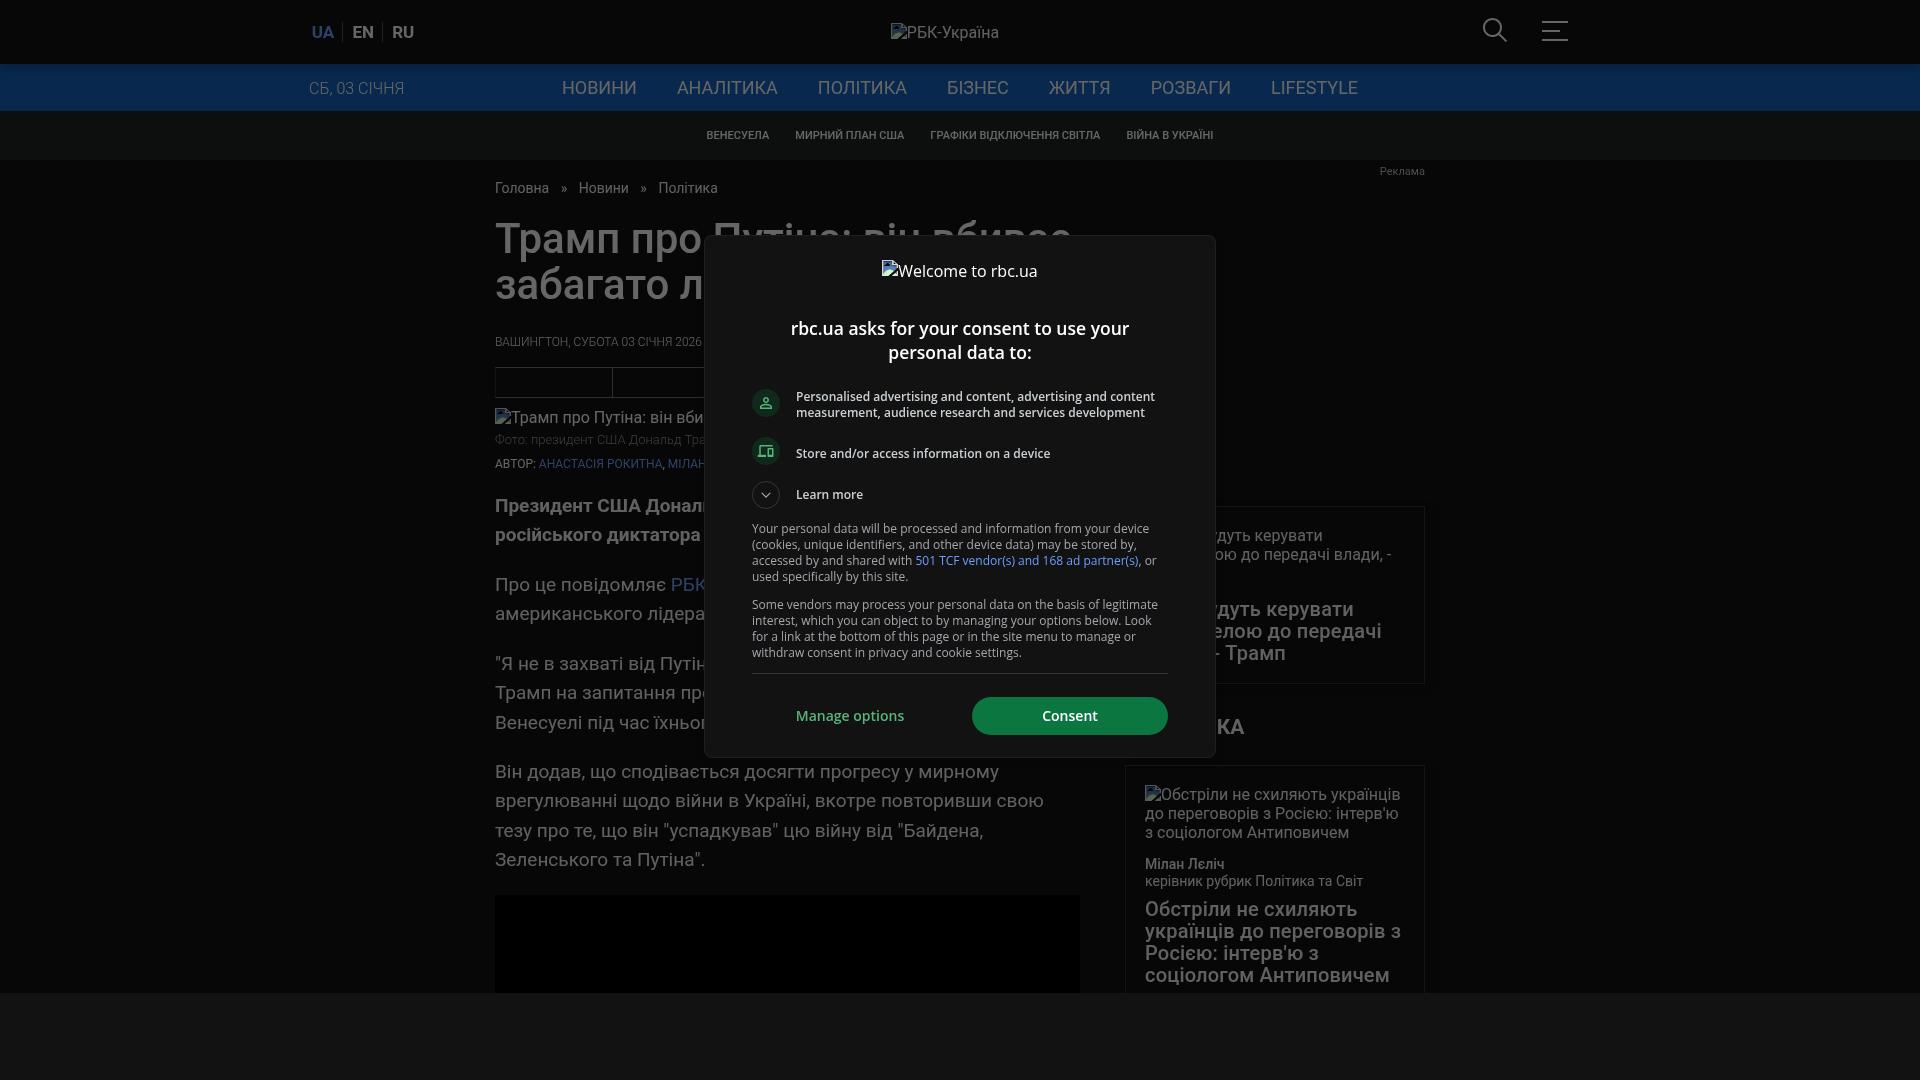Screen dimensions: 1920x1080
Task: Open ГРАФІКИ ВІДКЛЮЧЕННЯ СВІТЛА topic link
Action: 1014,135
